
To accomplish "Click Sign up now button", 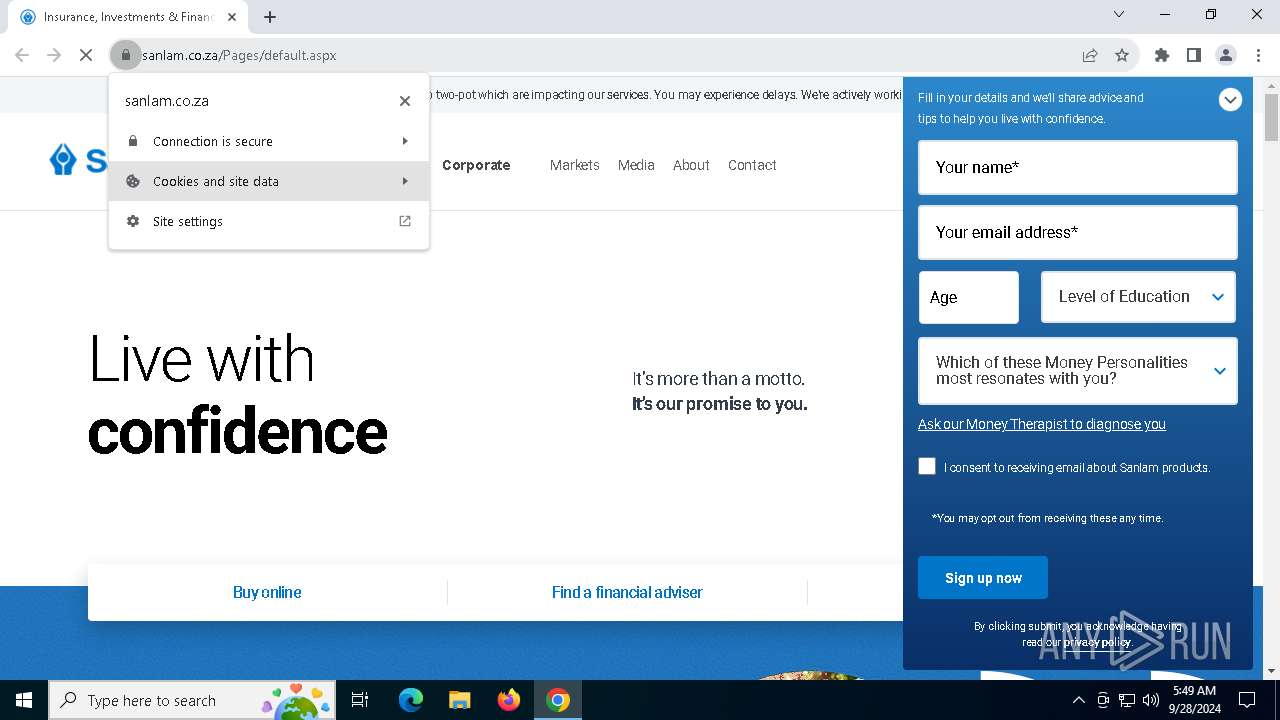I will pyautogui.click(x=983, y=578).
